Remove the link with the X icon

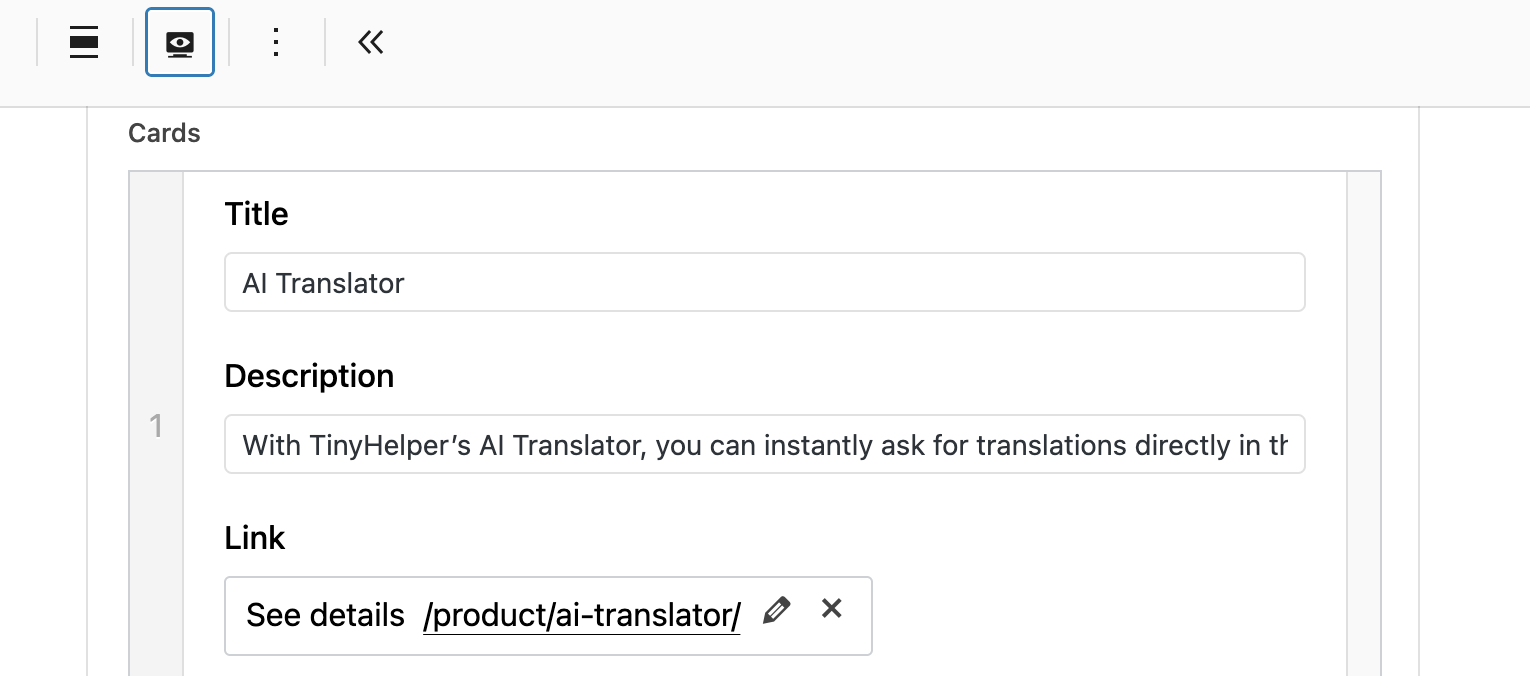831,608
